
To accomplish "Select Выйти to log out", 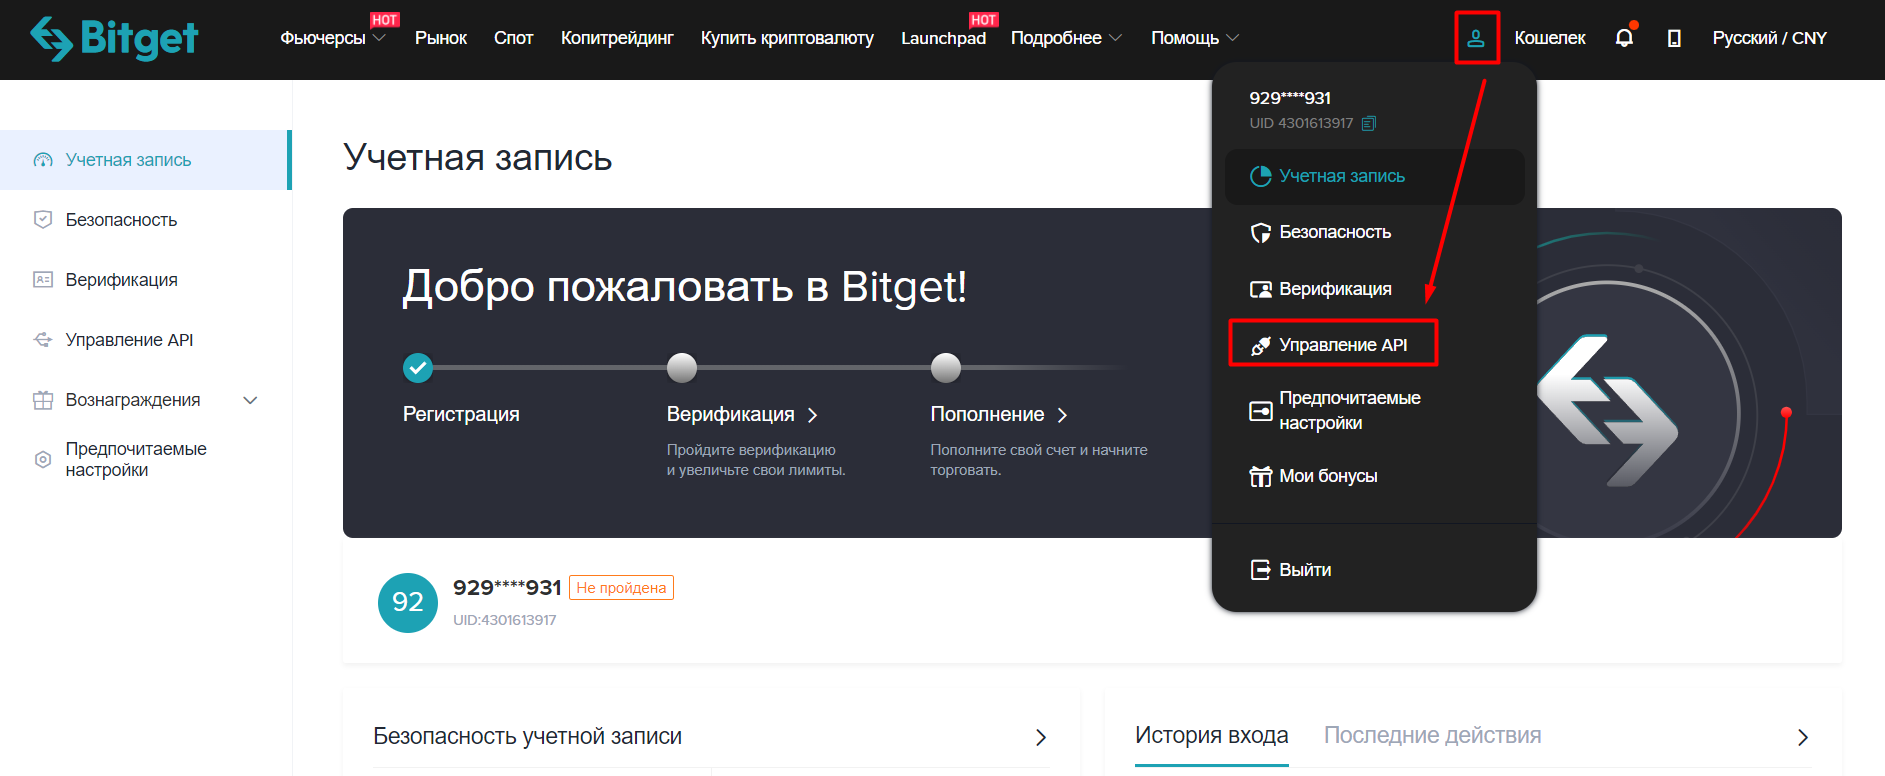I will click(x=1374, y=570).
